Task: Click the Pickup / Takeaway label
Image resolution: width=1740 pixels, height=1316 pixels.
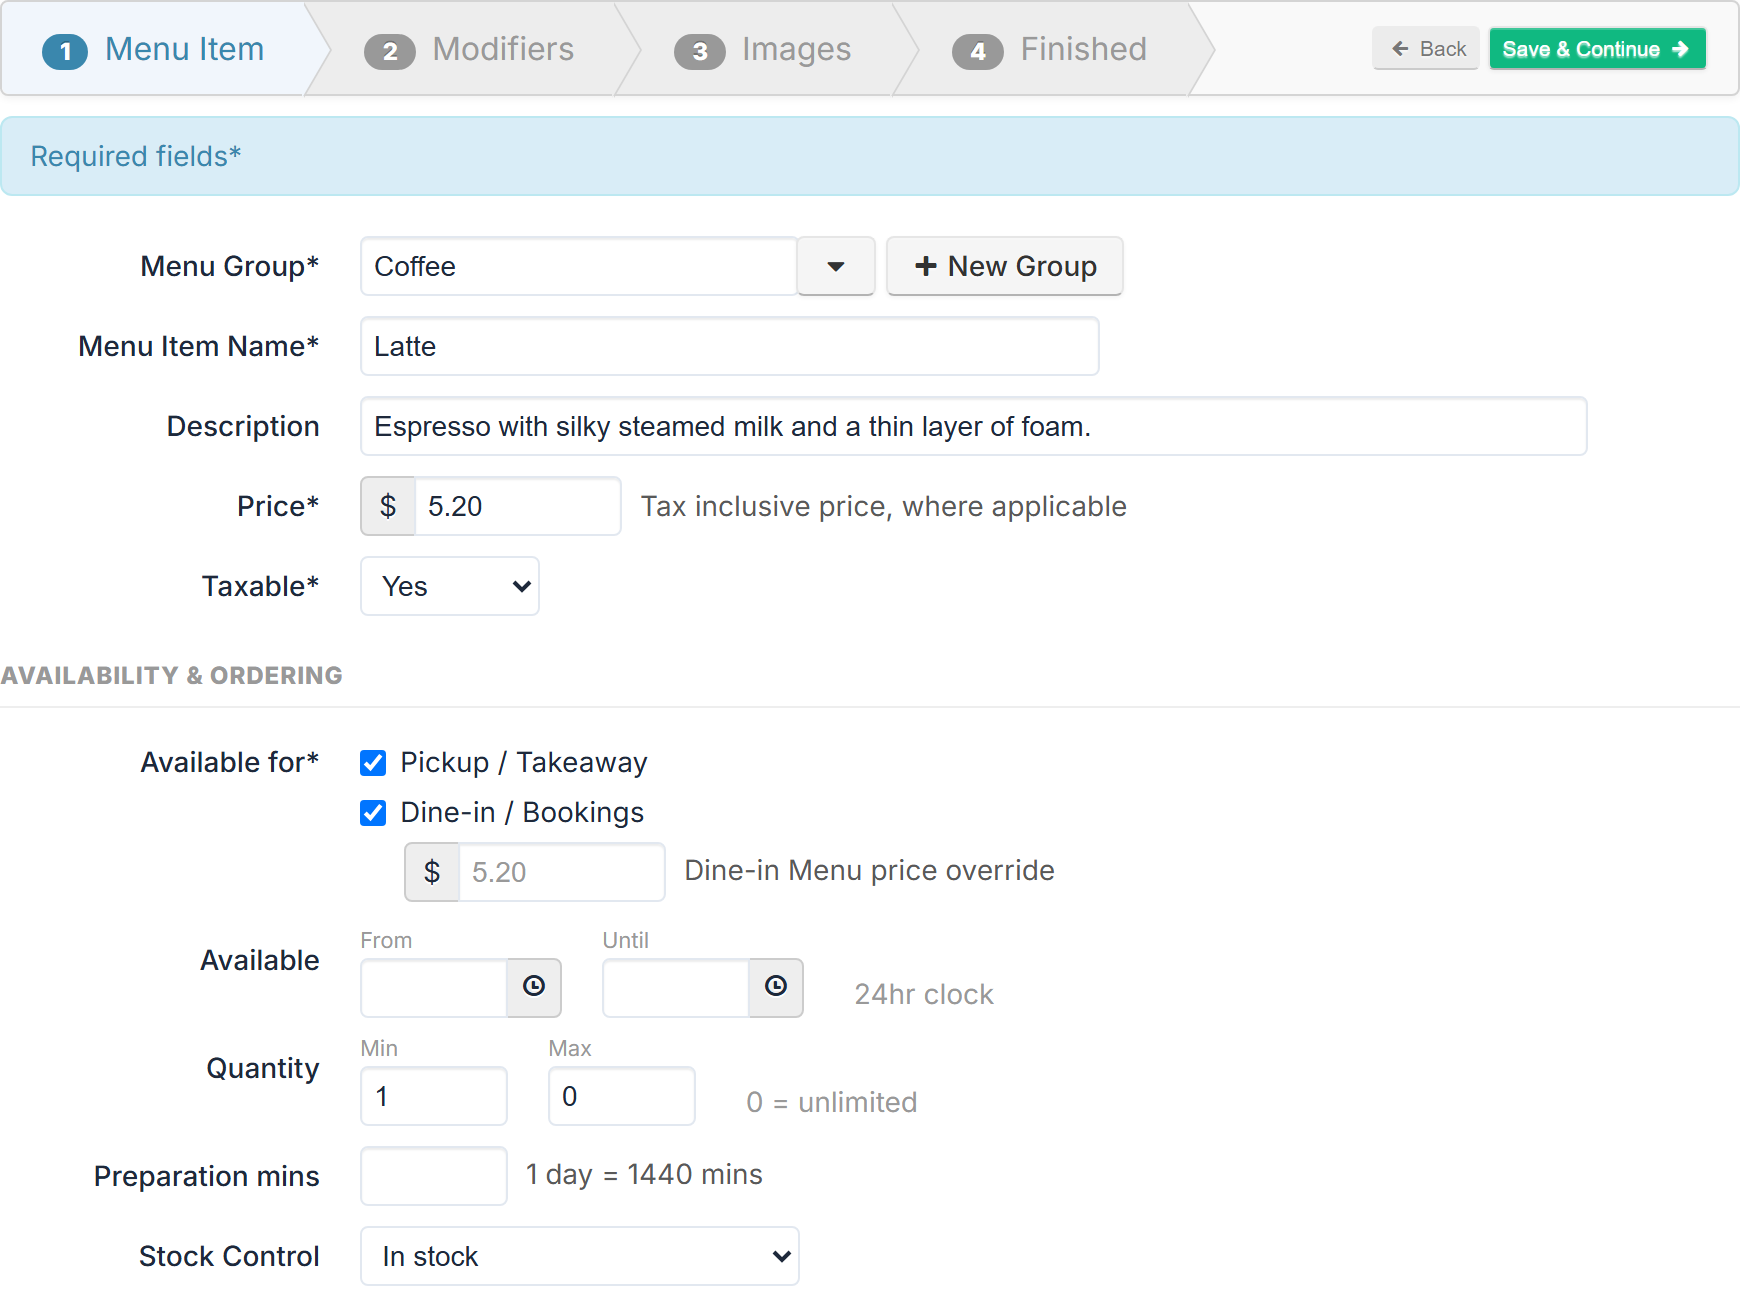Action: click(524, 763)
